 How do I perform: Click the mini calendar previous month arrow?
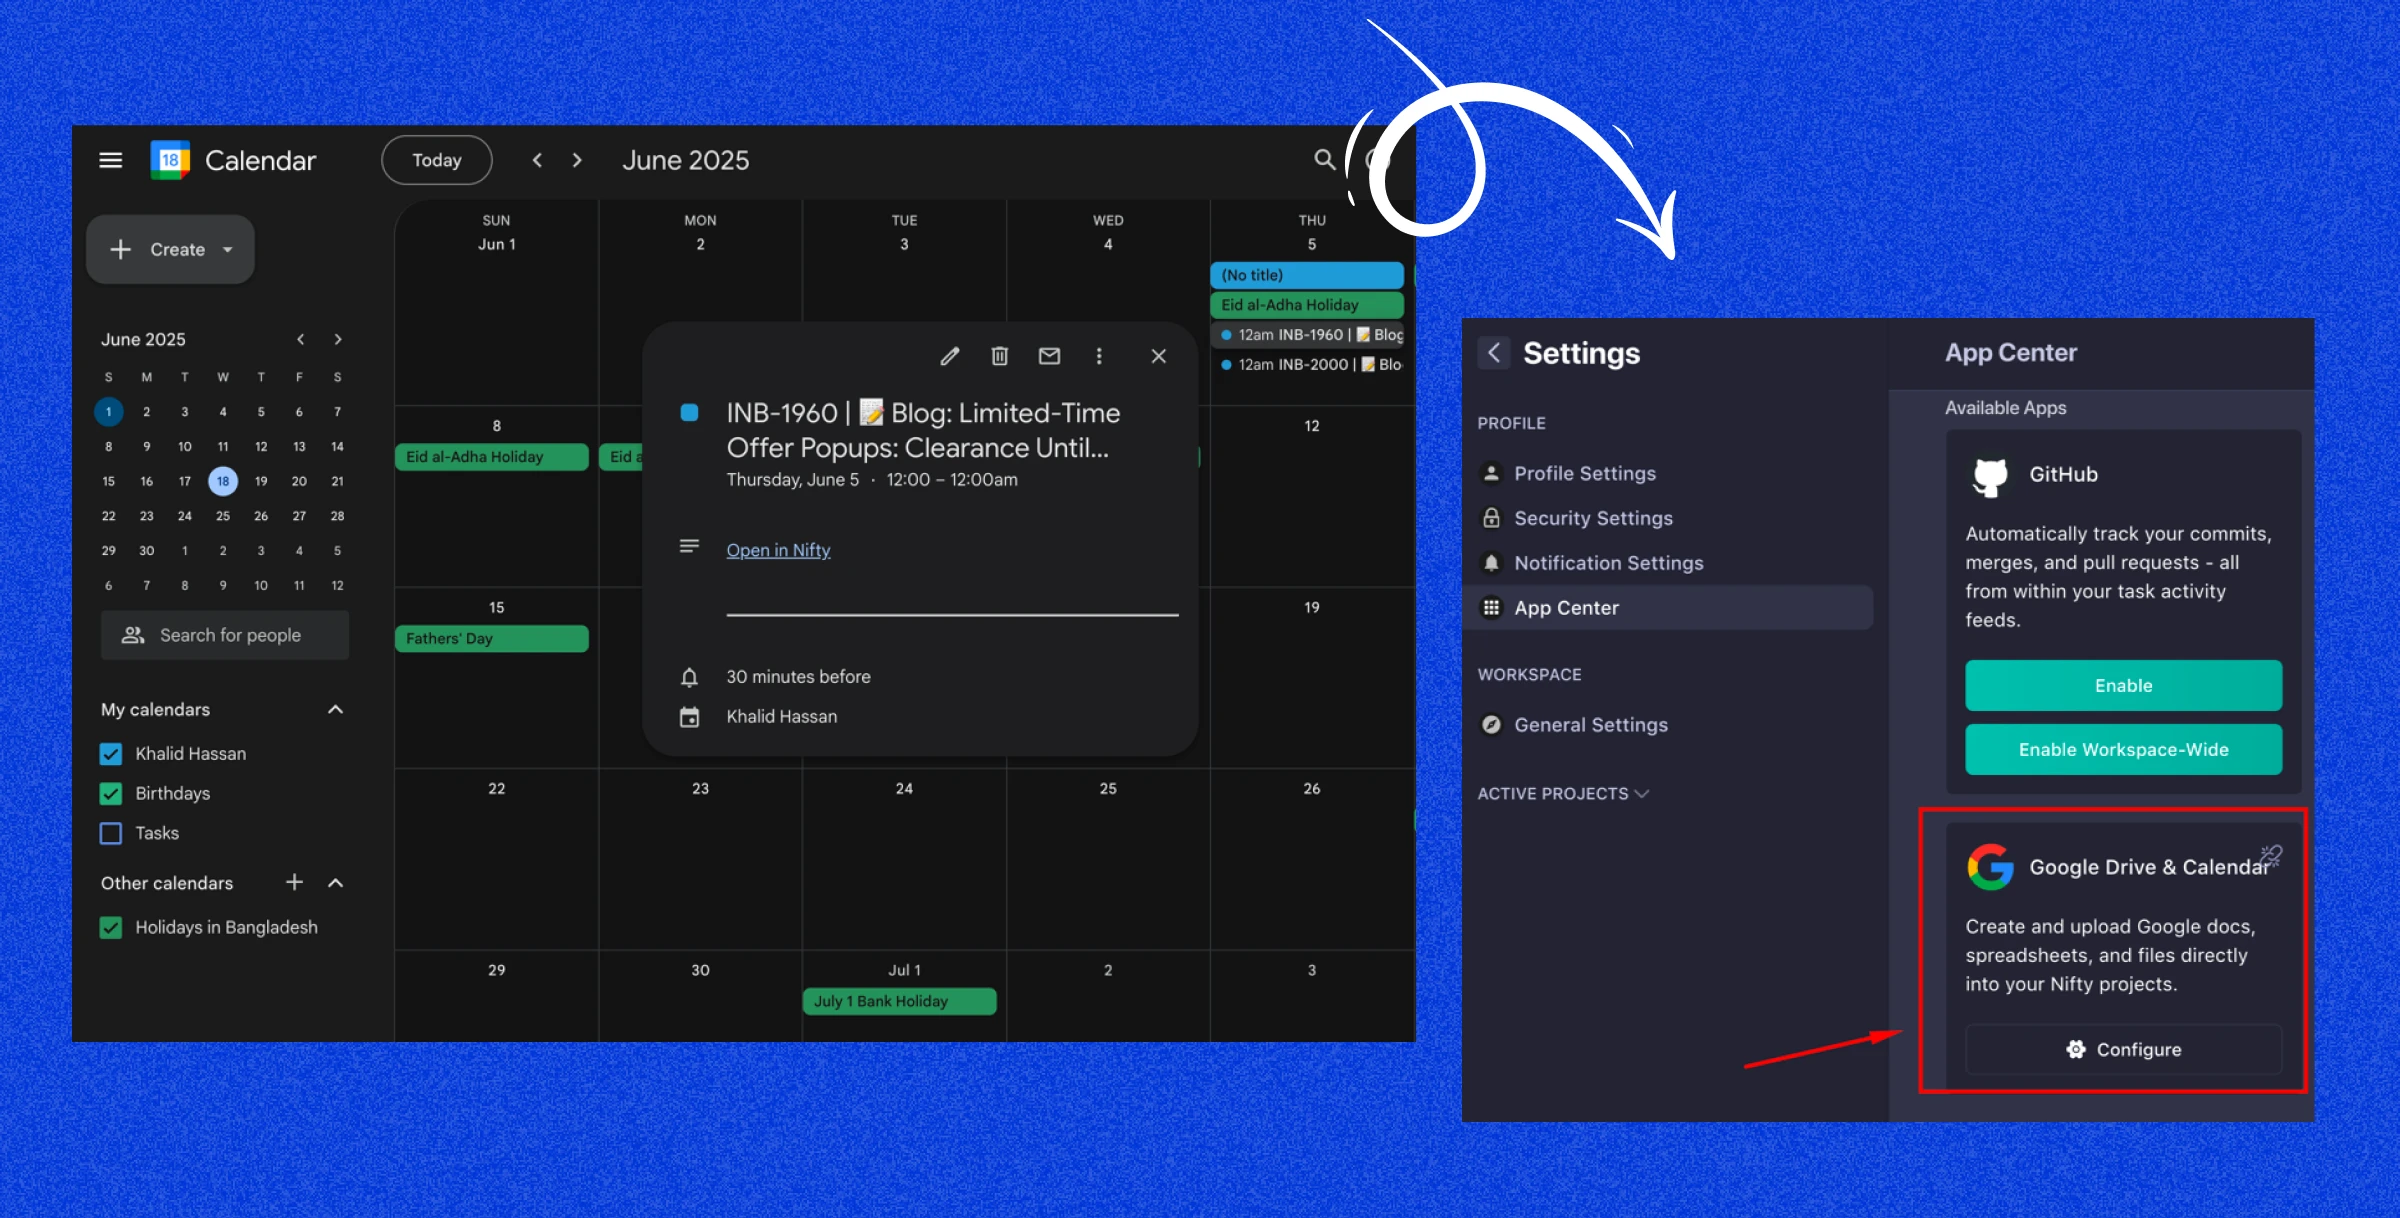300,340
